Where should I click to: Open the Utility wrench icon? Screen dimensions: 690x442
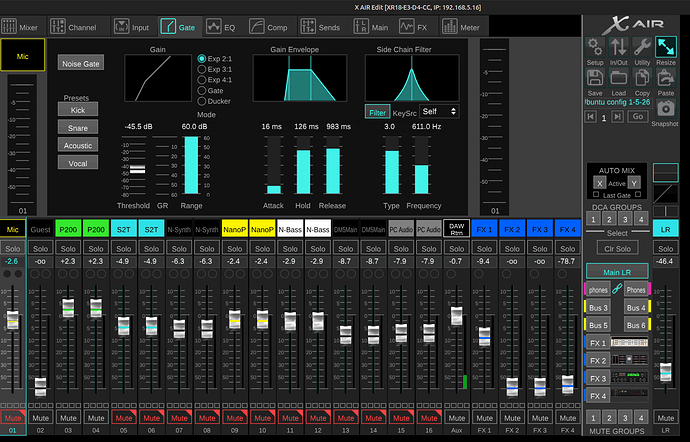coord(642,47)
